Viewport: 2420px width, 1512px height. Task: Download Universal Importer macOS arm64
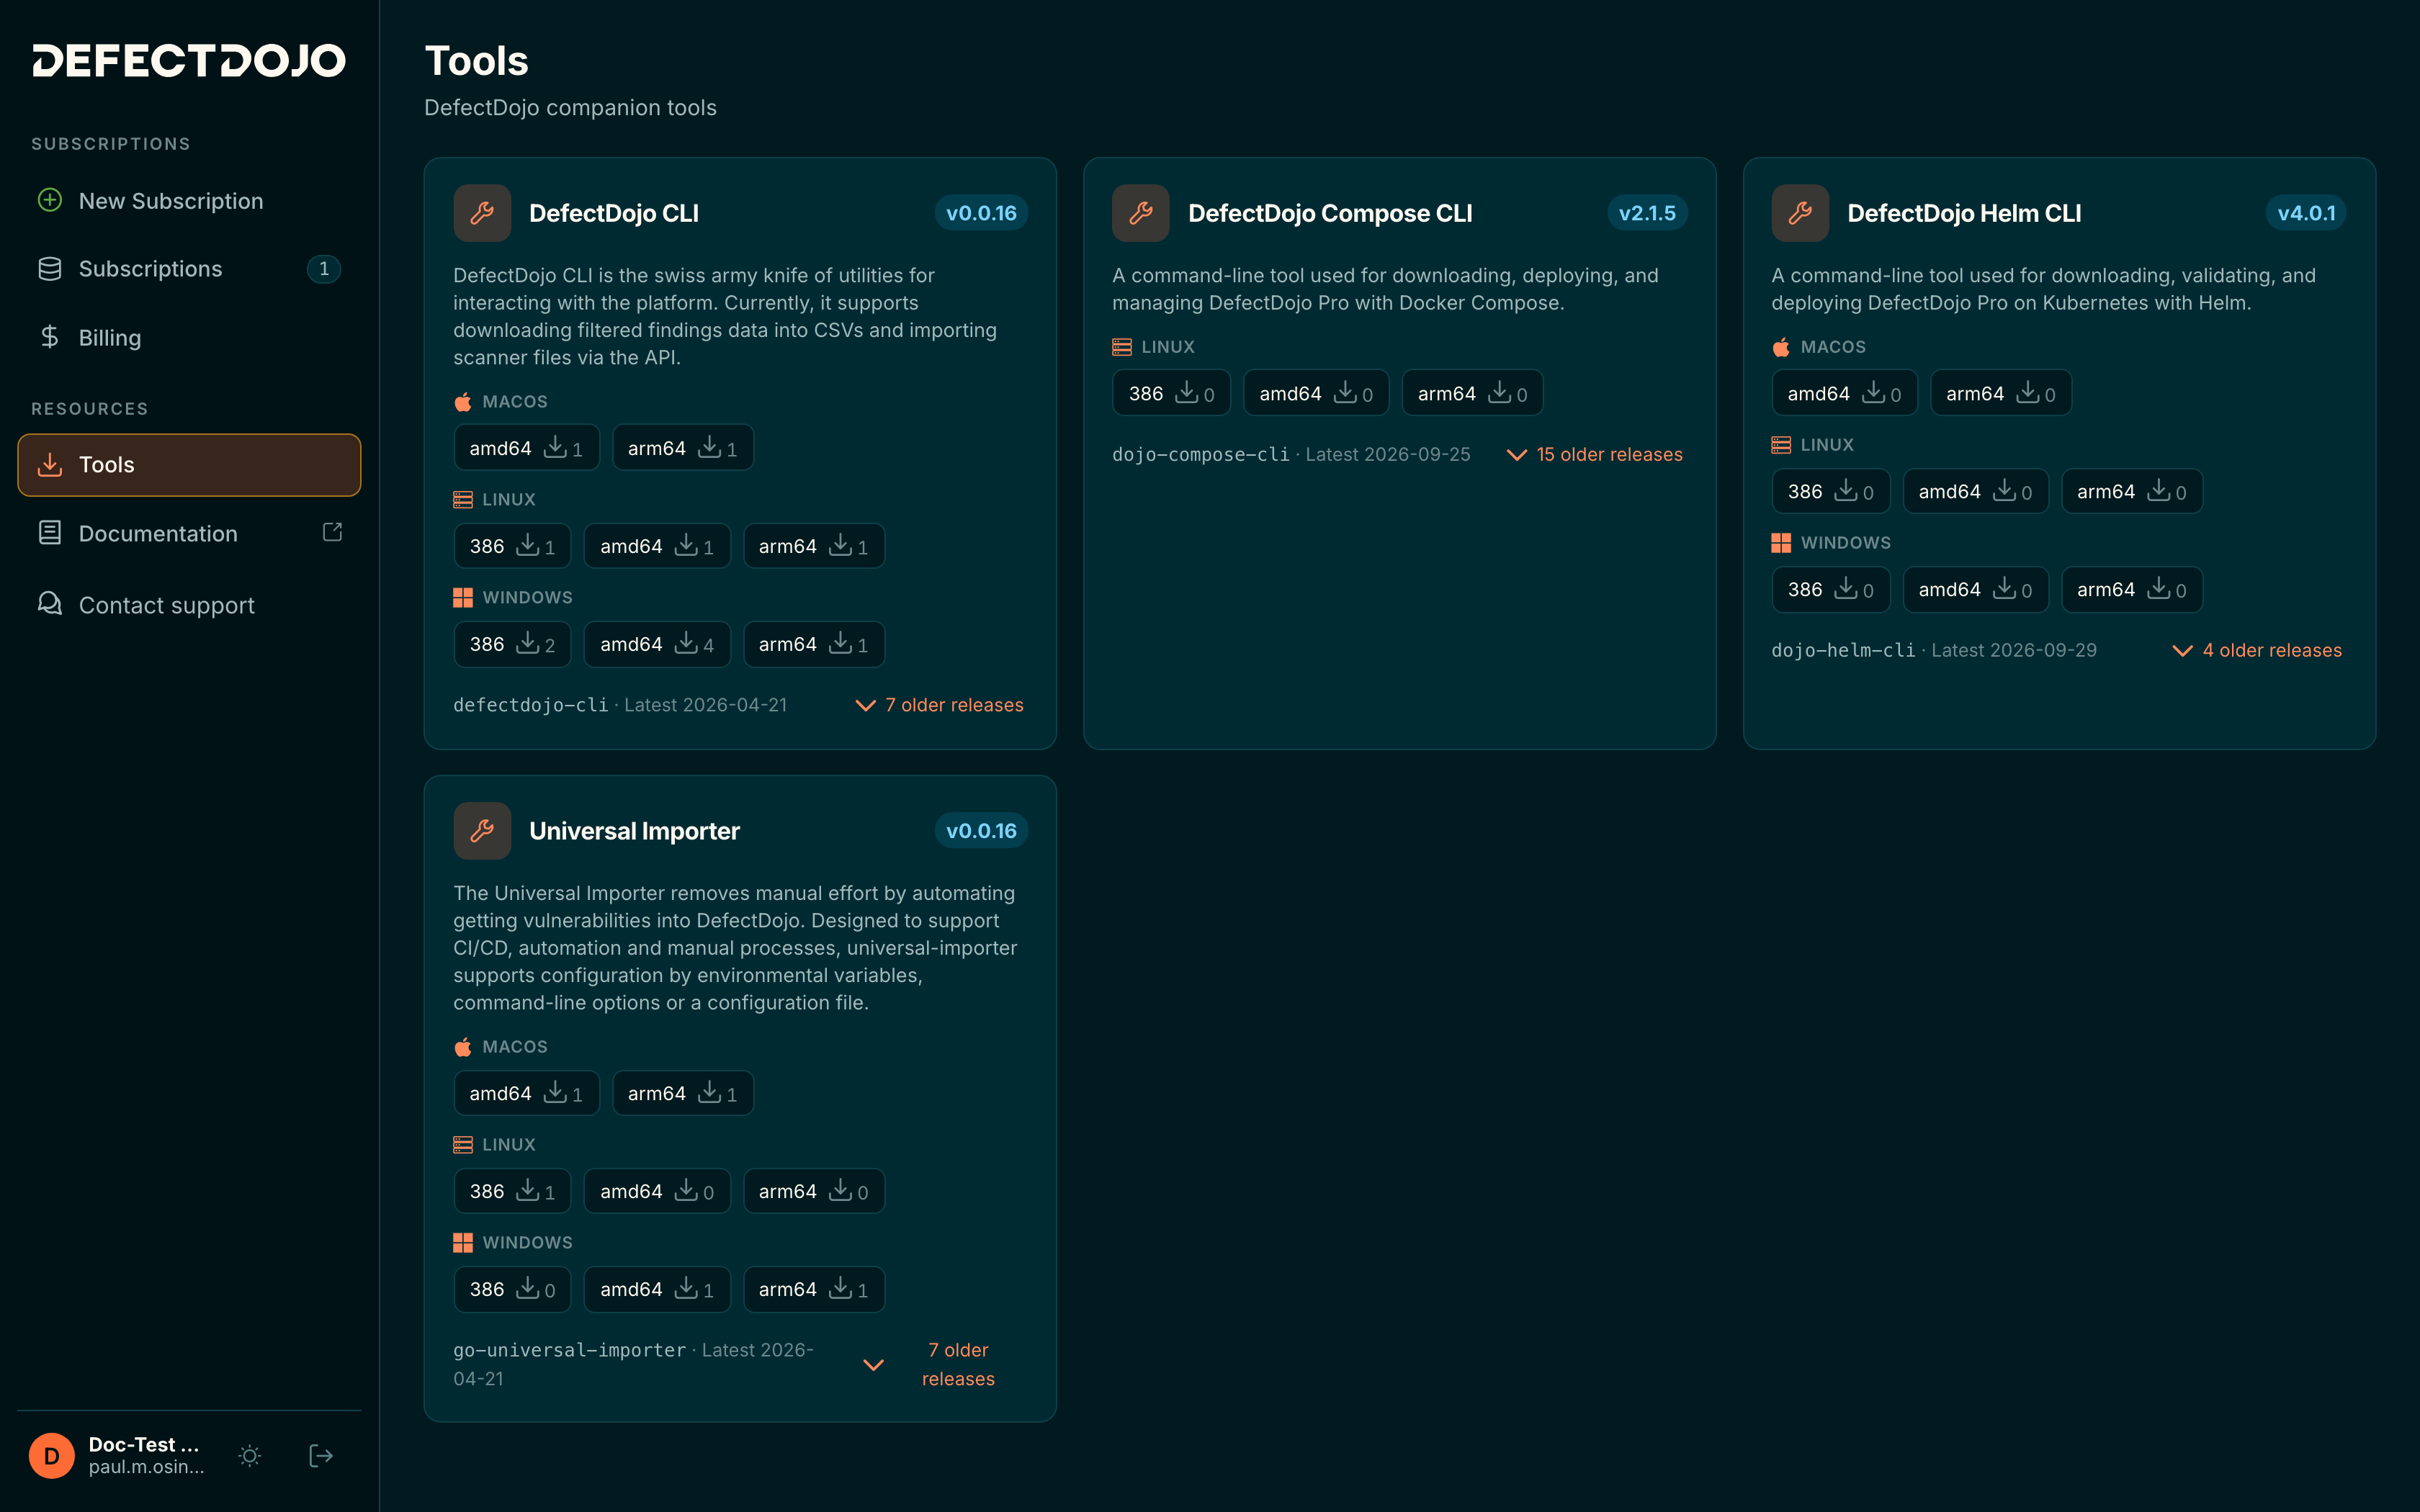click(683, 1093)
